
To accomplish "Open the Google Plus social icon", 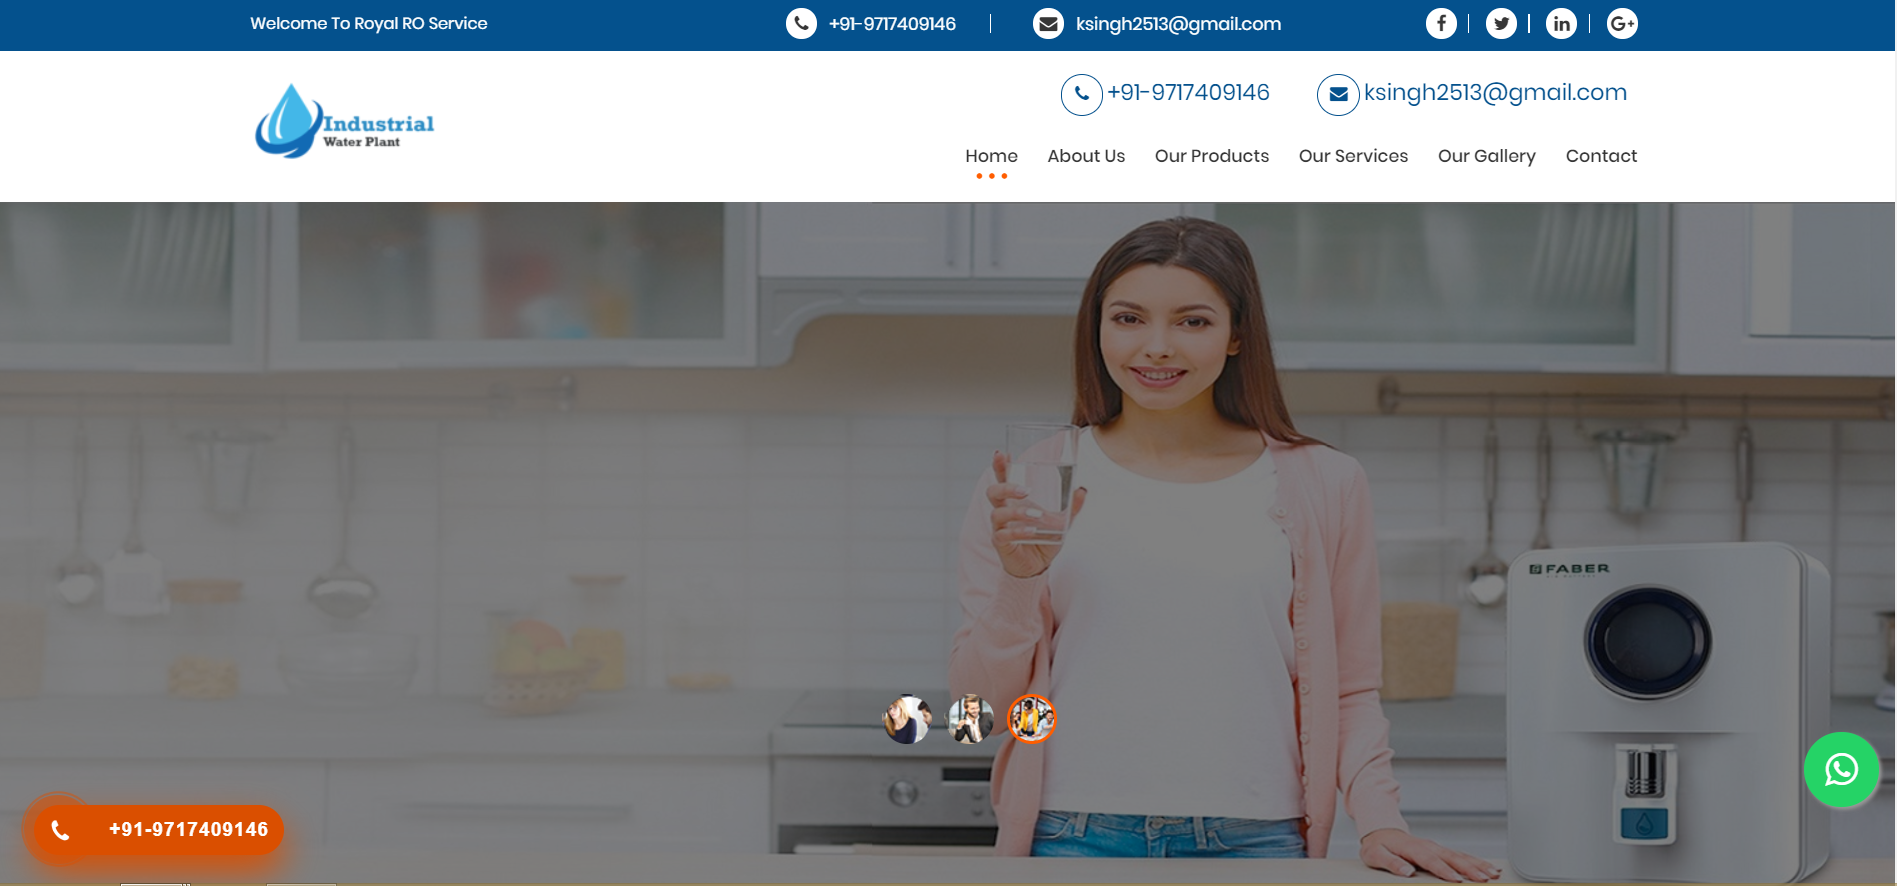I will [x=1621, y=23].
